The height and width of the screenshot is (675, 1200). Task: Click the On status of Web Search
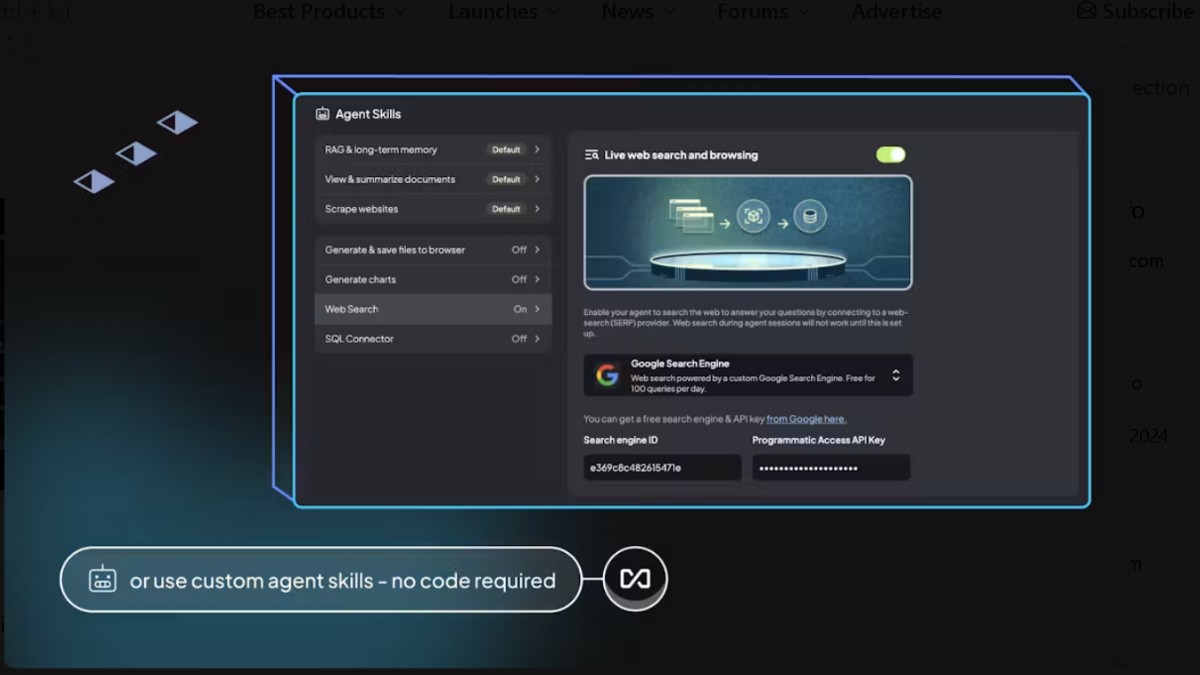click(520, 309)
